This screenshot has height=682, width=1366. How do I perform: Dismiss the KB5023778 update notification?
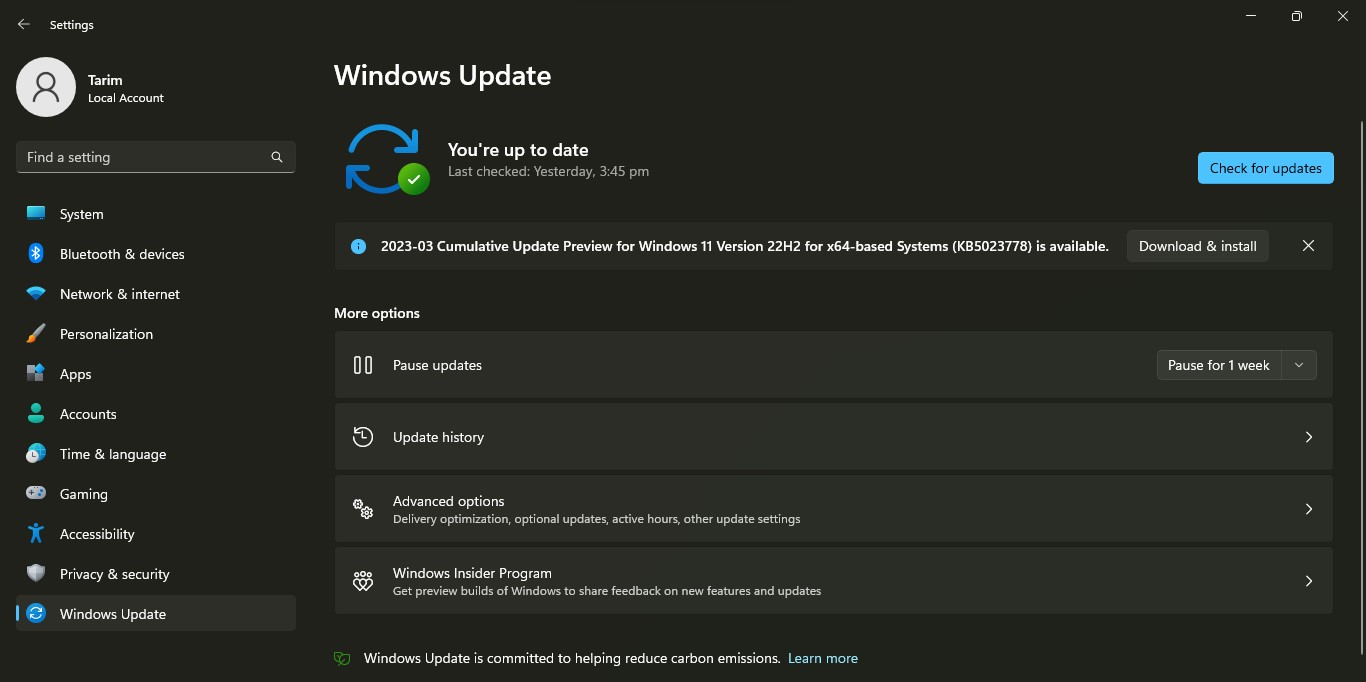1308,246
